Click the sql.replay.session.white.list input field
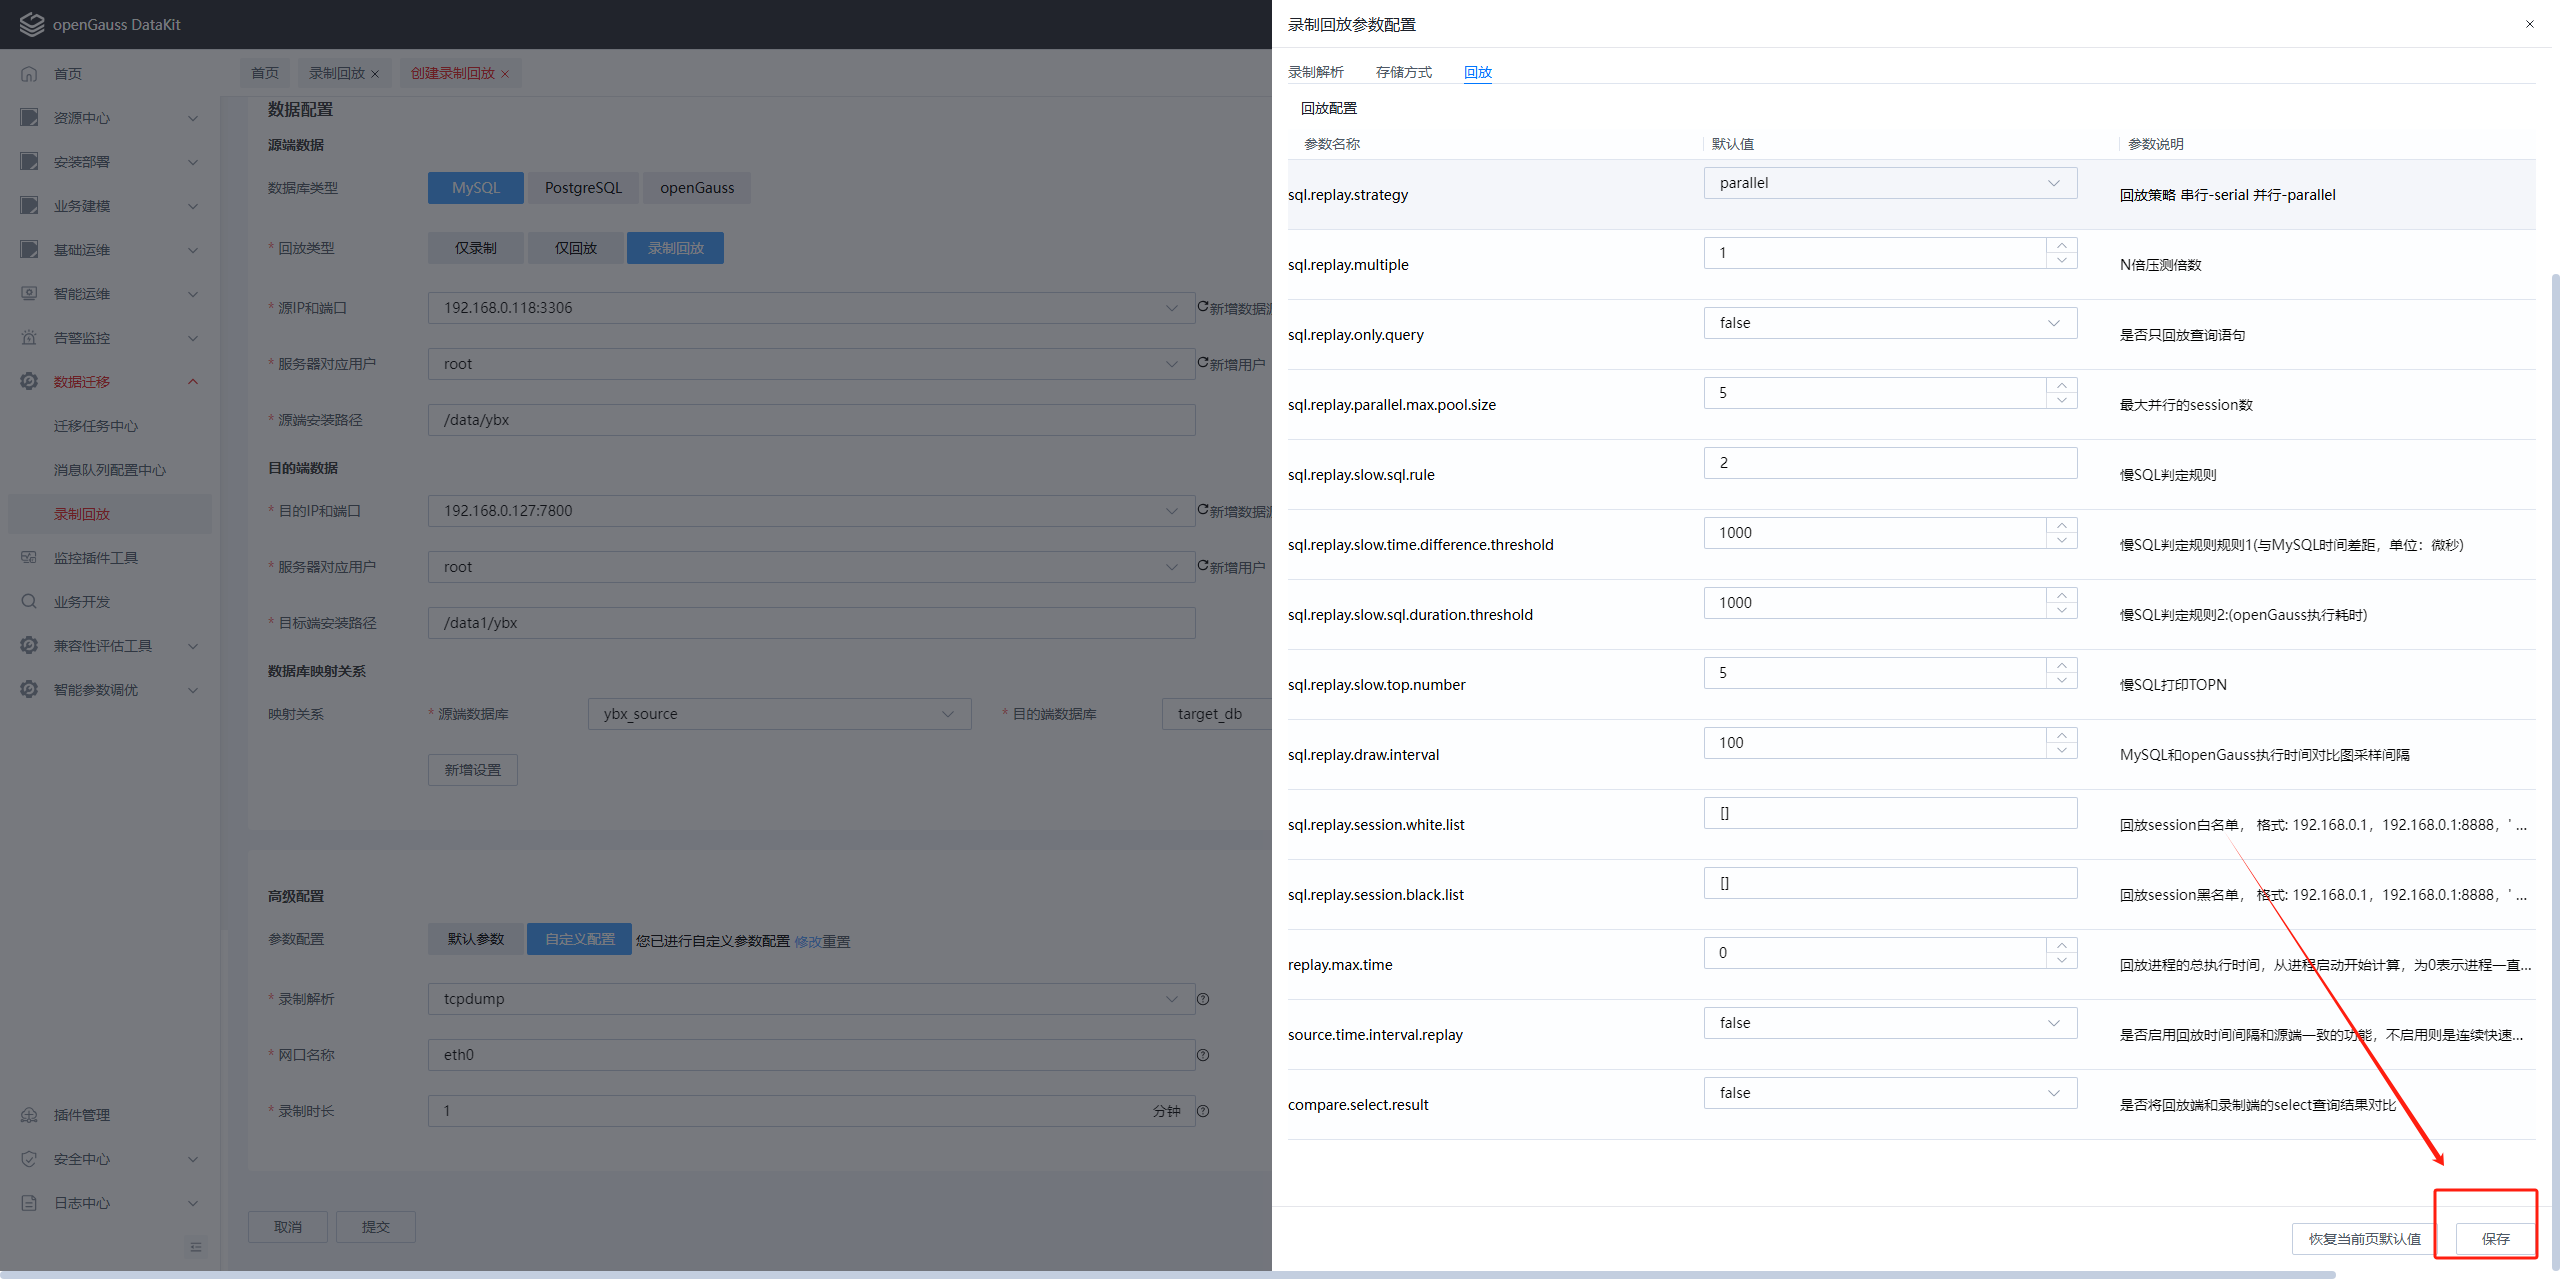Screen dimensions: 2560x1279 (x=1889, y=813)
